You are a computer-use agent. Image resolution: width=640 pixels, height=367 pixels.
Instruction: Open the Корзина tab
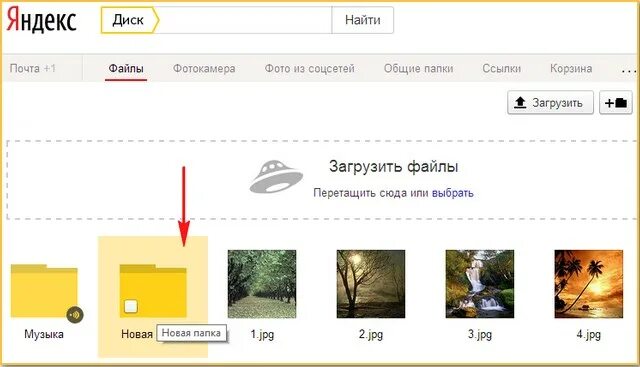click(571, 68)
